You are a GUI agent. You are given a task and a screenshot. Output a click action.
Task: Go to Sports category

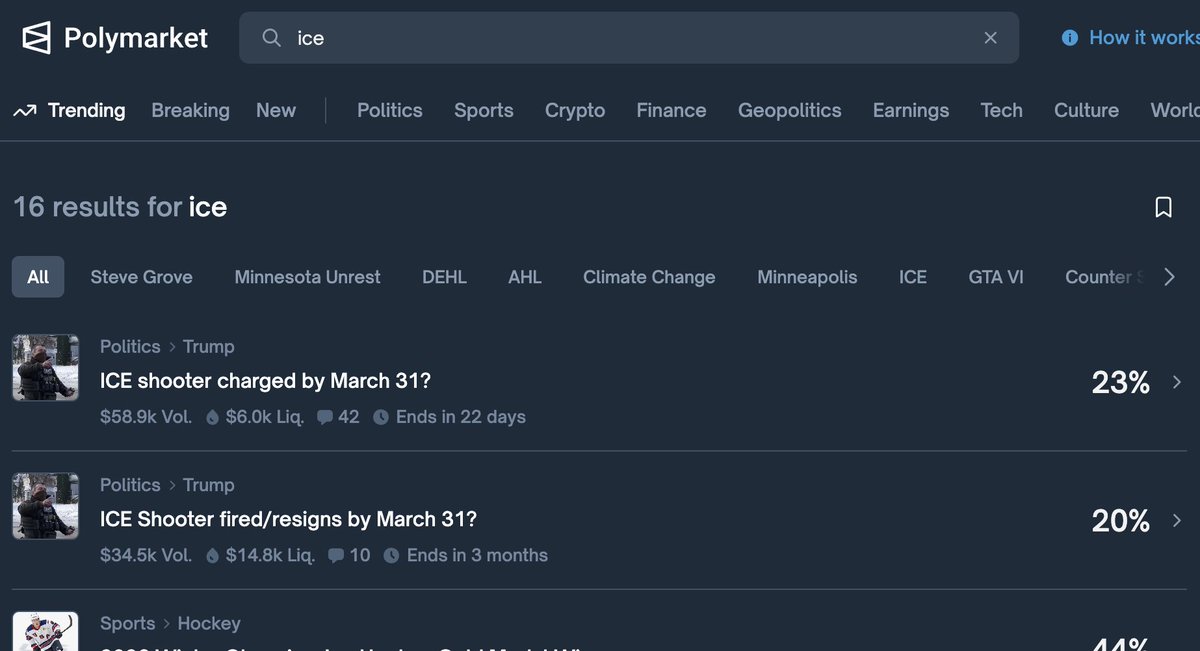point(484,111)
